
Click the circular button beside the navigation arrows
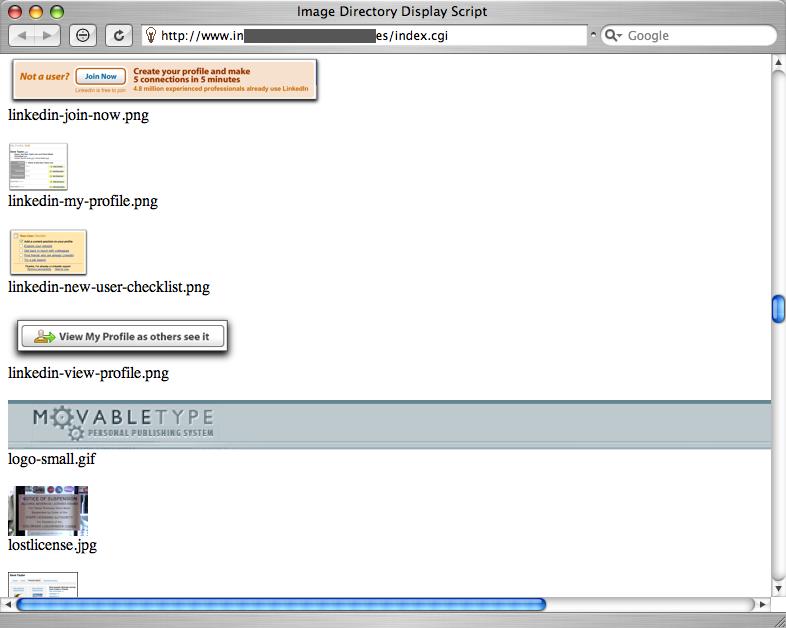[x=83, y=36]
